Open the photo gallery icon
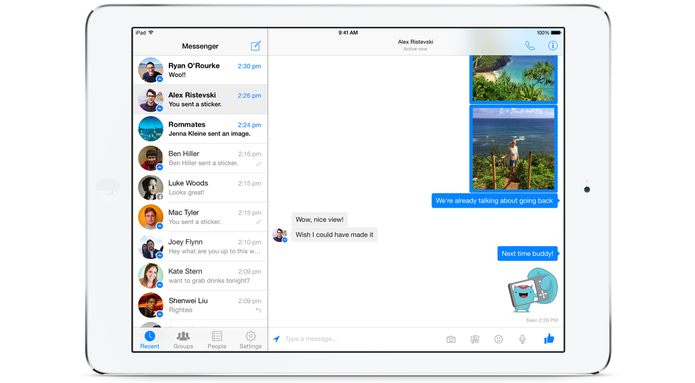695x383 pixels. coord(475,339)
